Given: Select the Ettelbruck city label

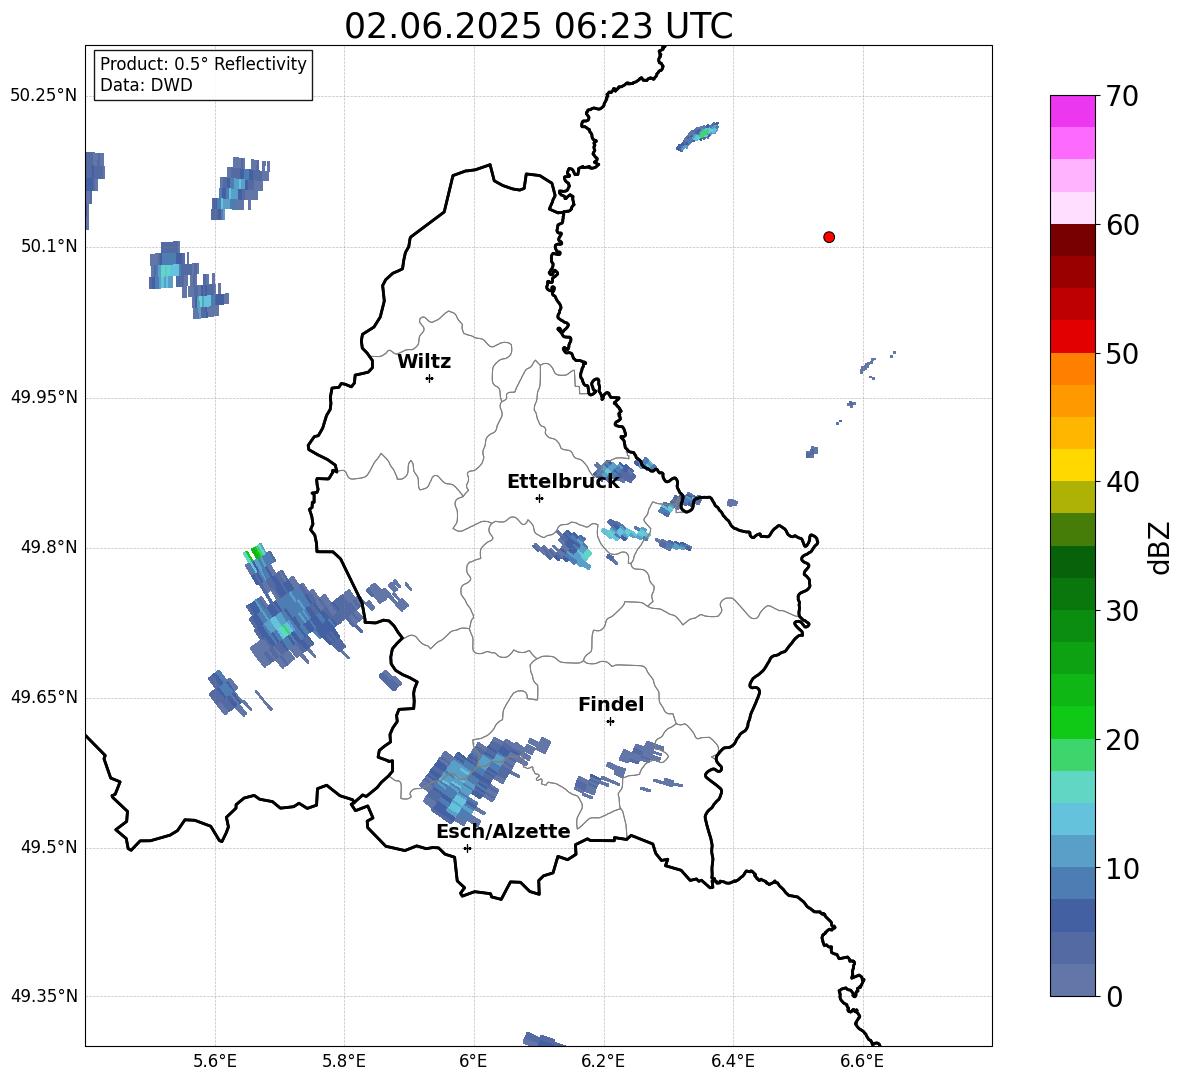Looking at the screenshot, I should 563,482.
